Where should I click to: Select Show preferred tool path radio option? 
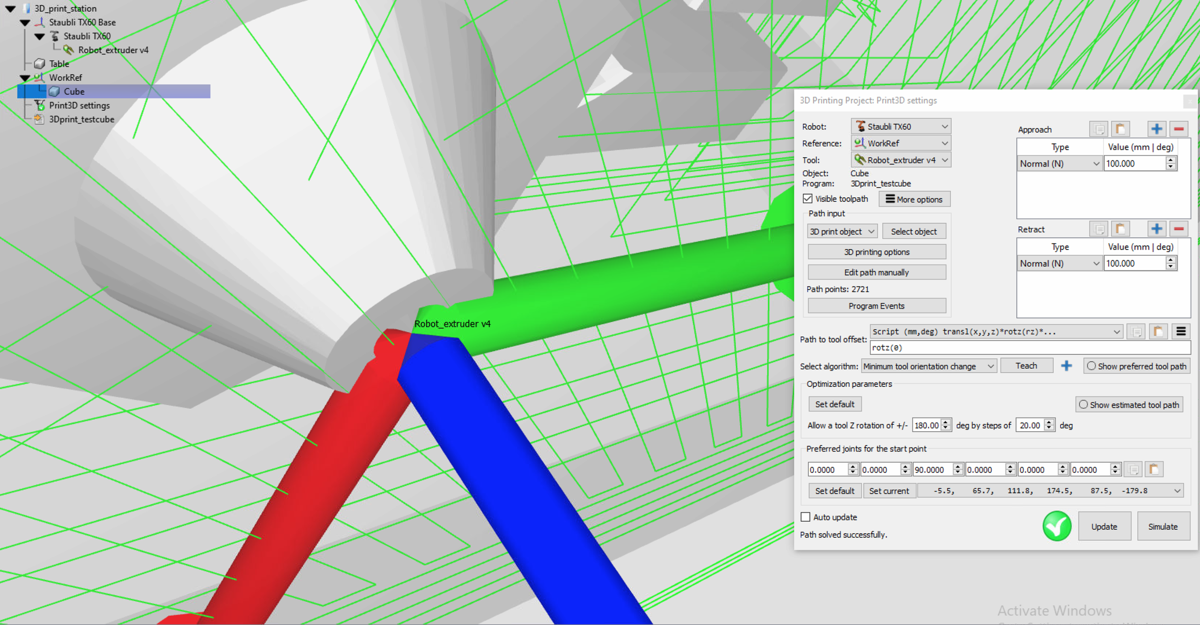(1092, 366)
